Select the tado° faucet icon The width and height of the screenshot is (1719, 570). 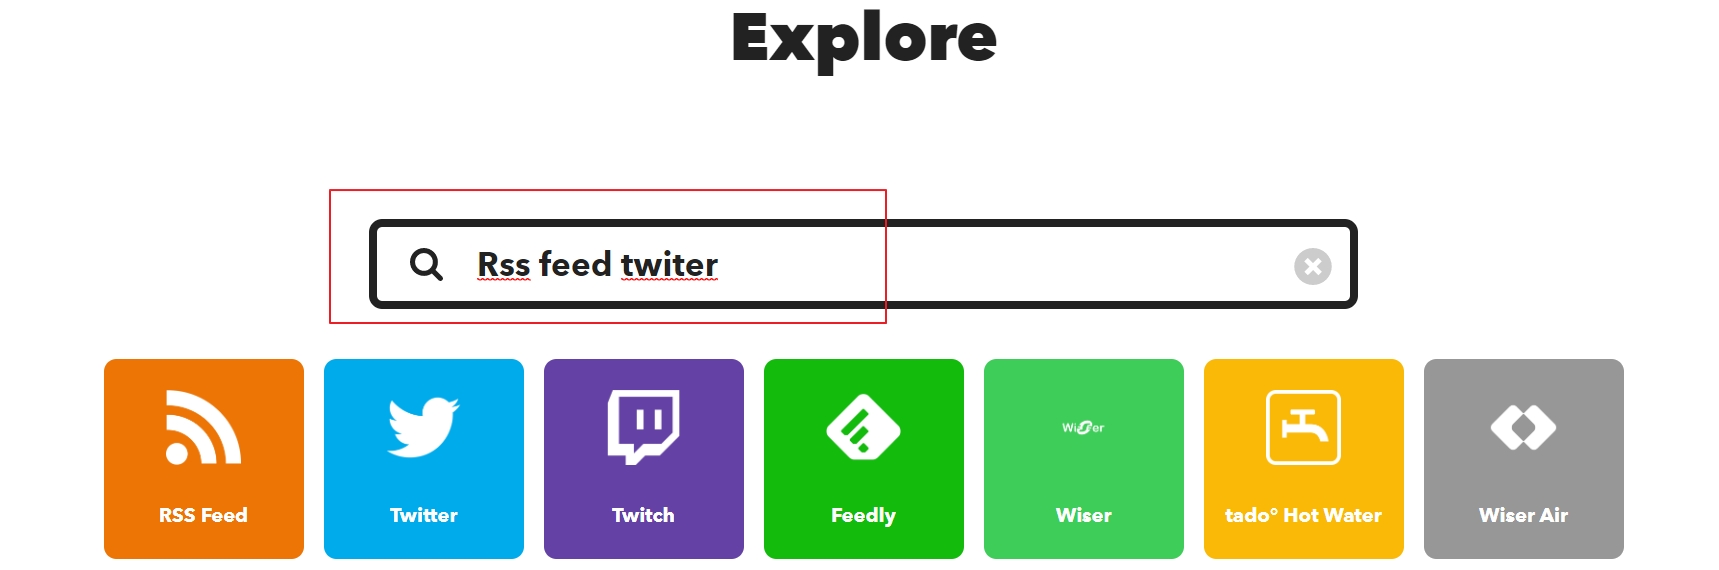coord(1304,427)
